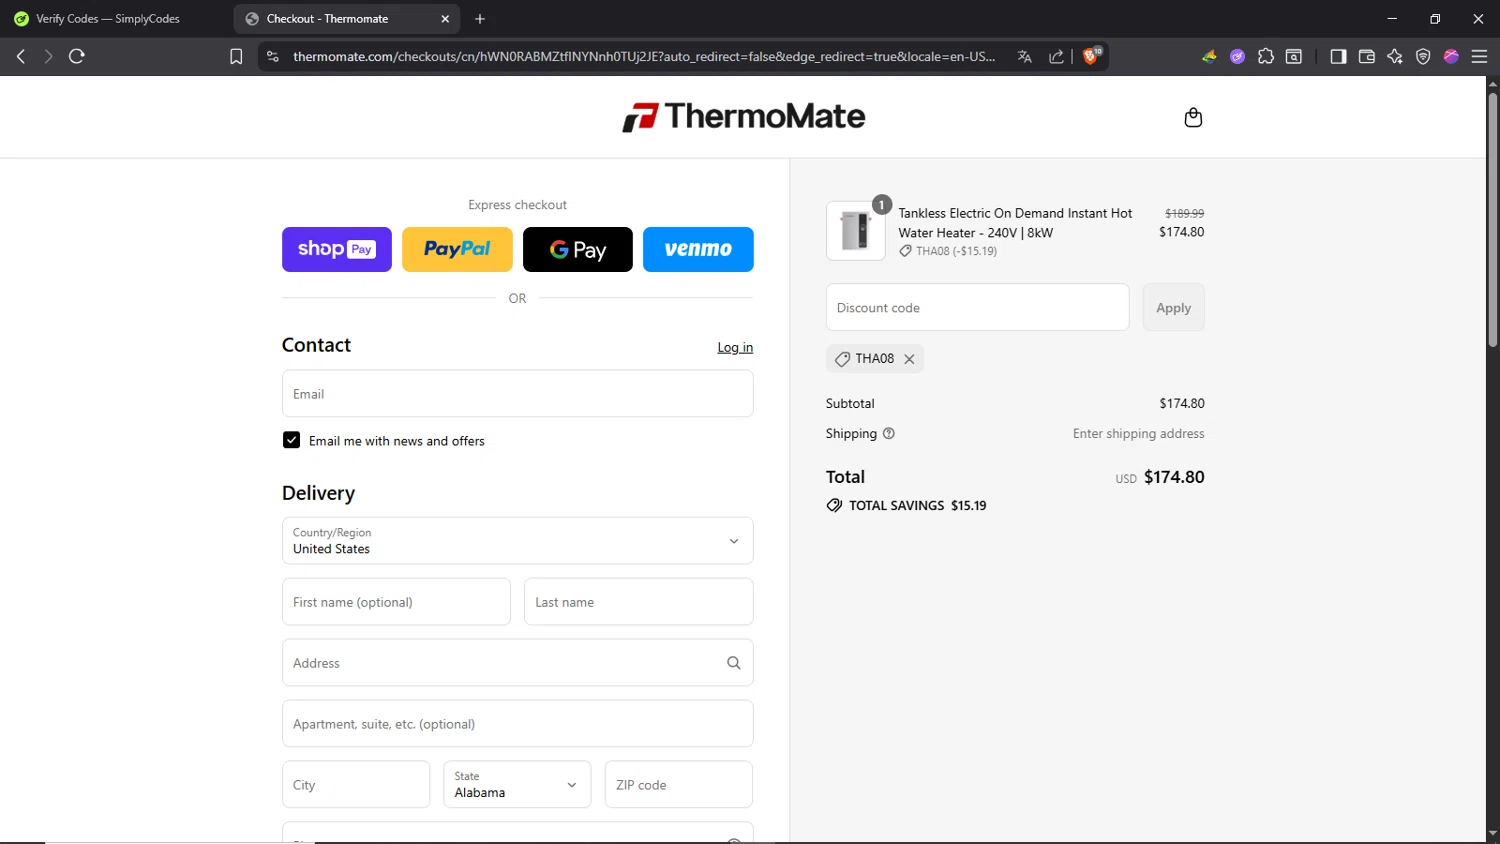
Task: Click the Apartment, suite, etc. field
Action: click(x=517, y=724)
